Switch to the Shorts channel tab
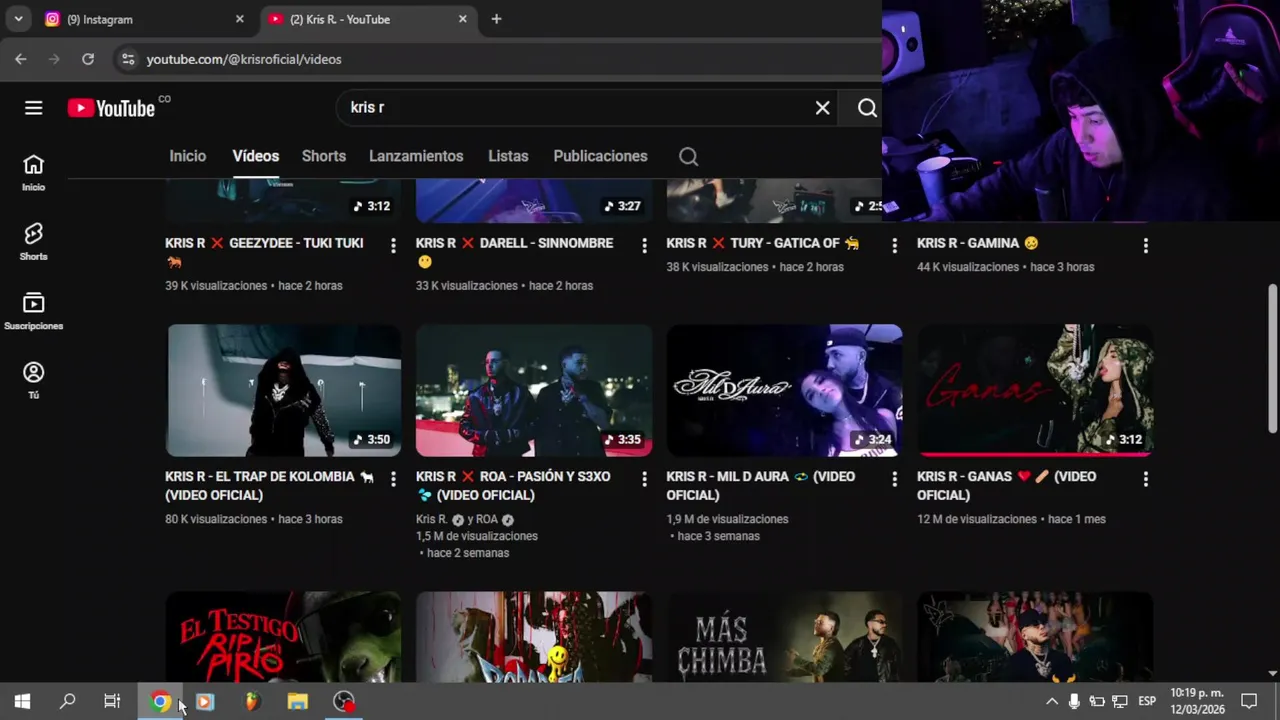Image resolution: width=1280 pixels, height=720 pixels. pos(324,156)
